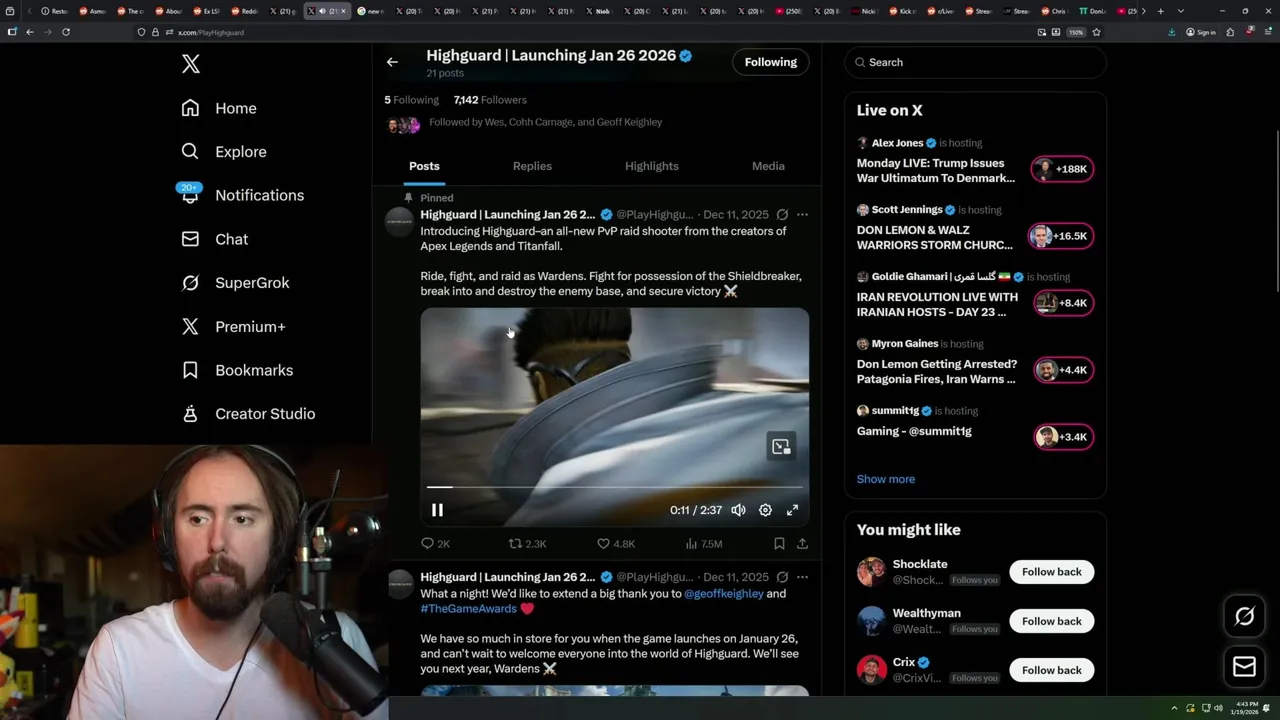
Task: Open floating Grok button
Action: point(1244,617)
